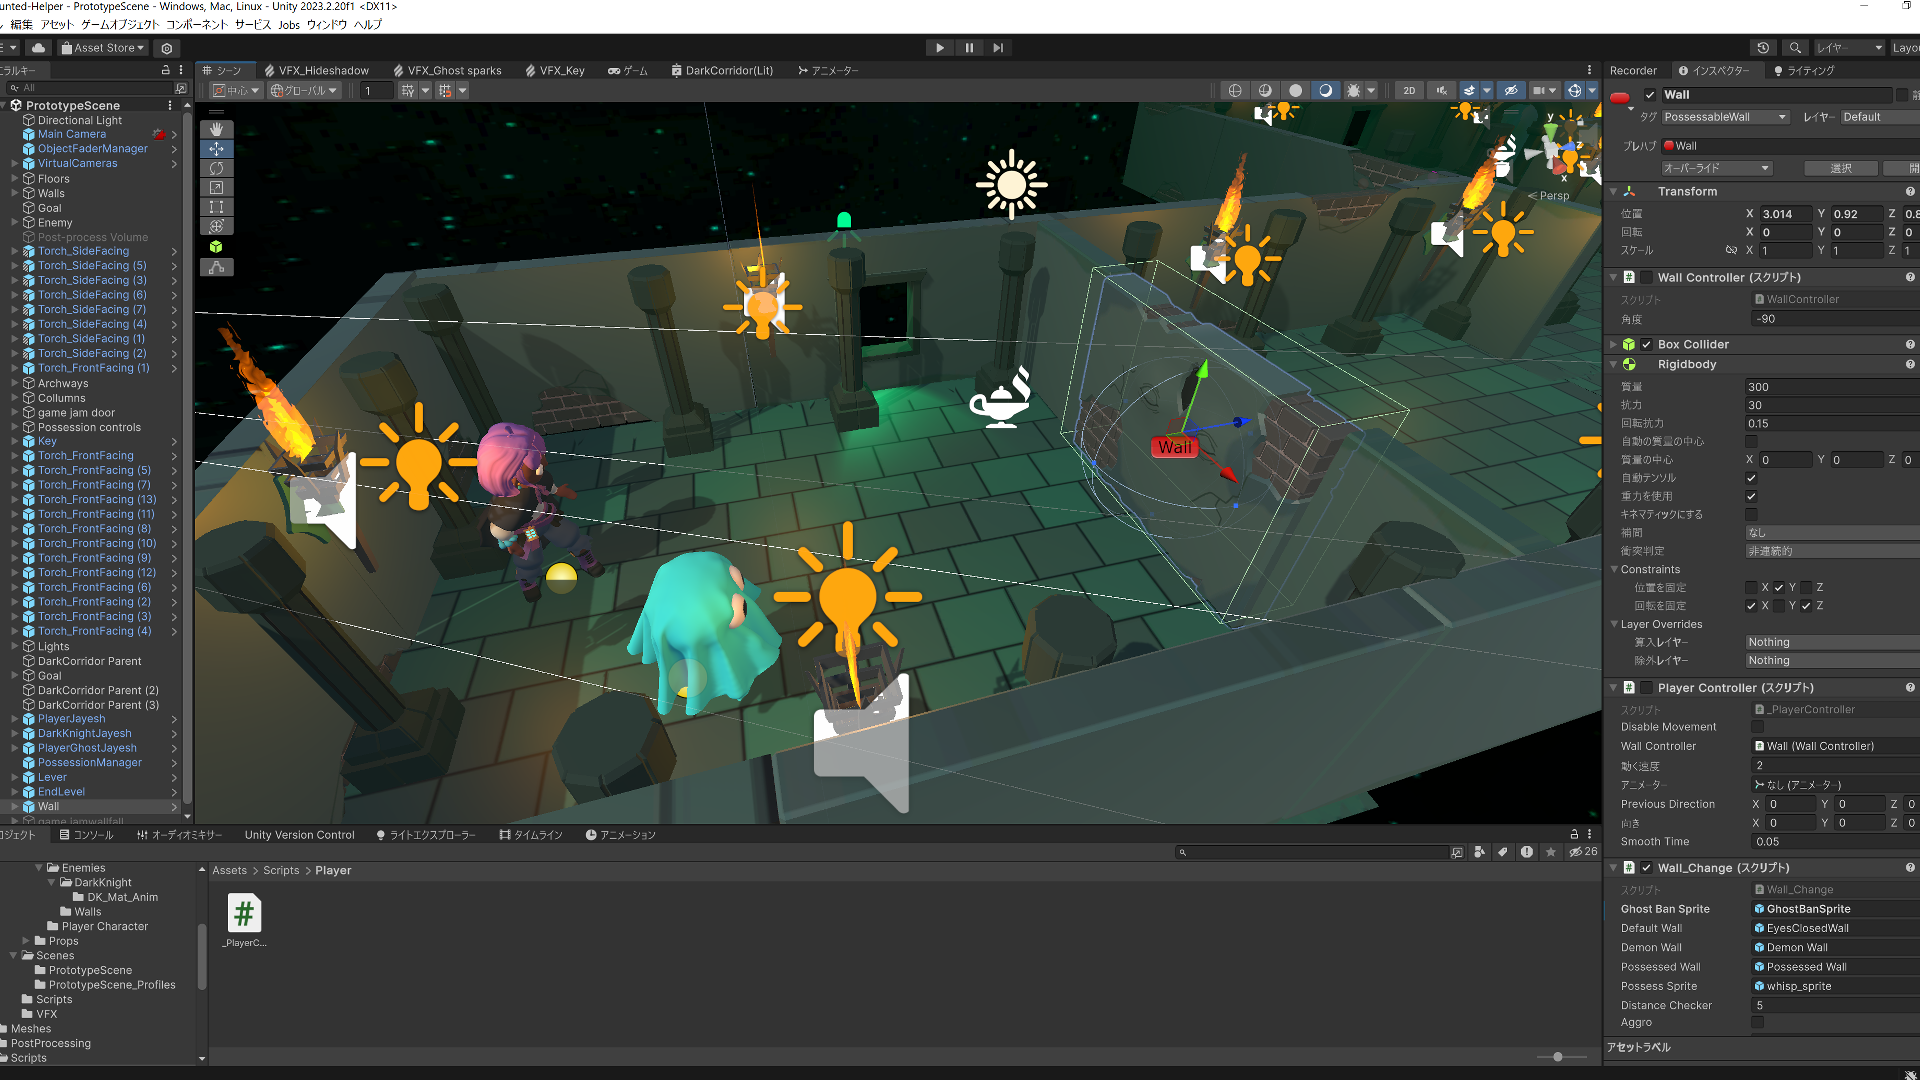Open the collision detection dropdown set to 非連続的
The width and height of the screenshot is (1920, 1080).
[x=1830, y=550]
